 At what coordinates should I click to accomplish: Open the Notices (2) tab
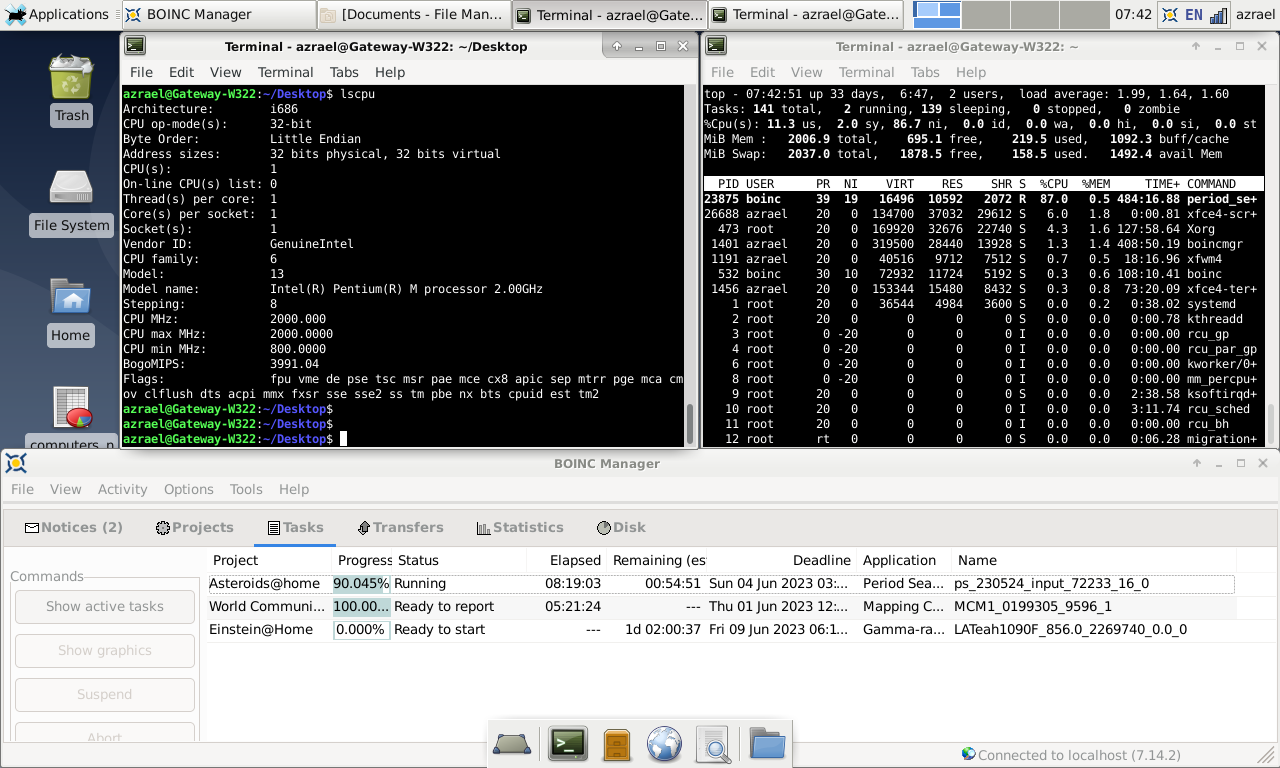point(74,527)
